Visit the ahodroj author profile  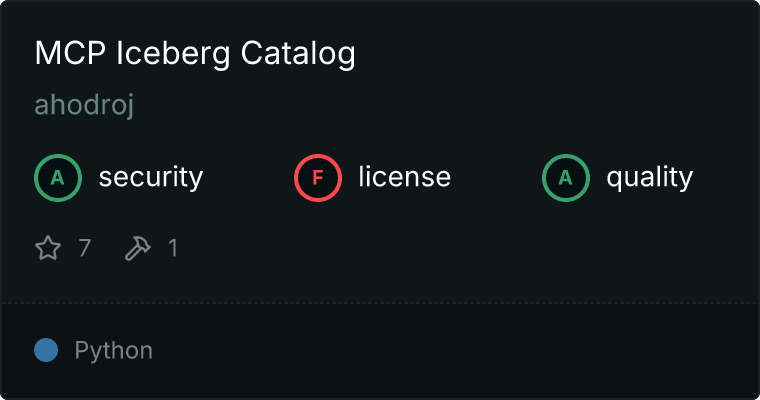pyautogui.click(x=84, y=106)
